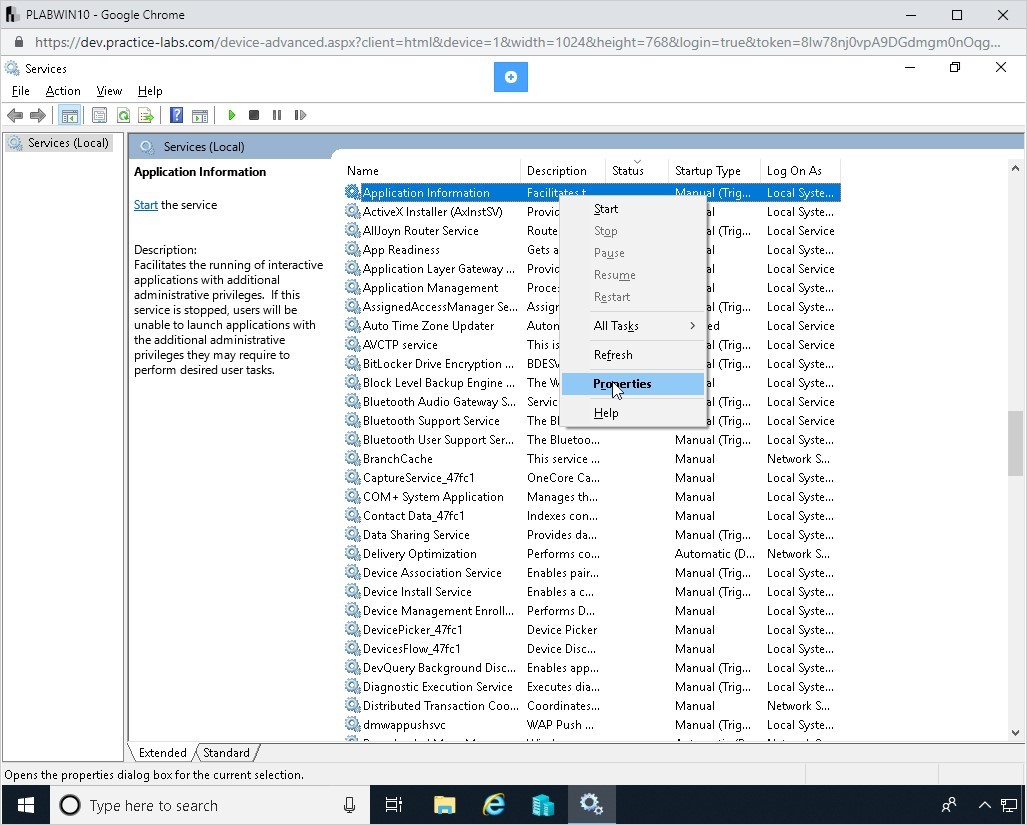Switch to the Extended tab
This screenshot has height=825, width=1027.
coord(162,752)
